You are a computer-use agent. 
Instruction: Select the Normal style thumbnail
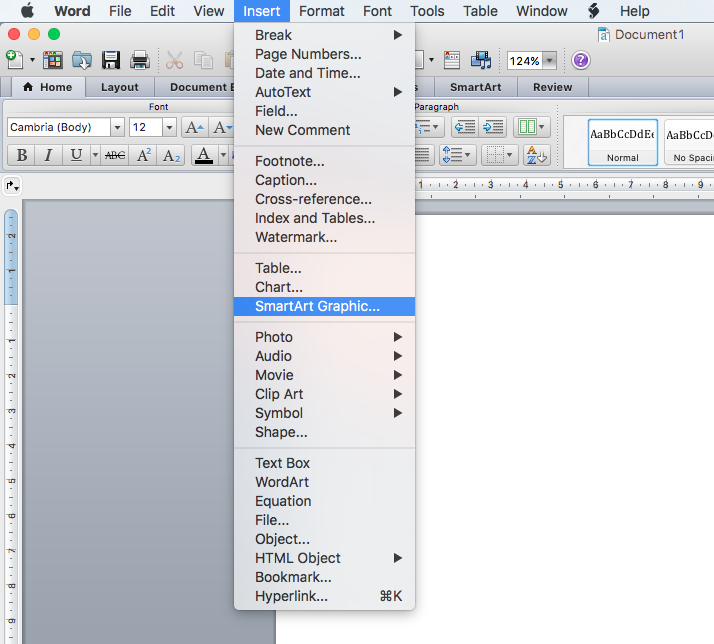622,141
